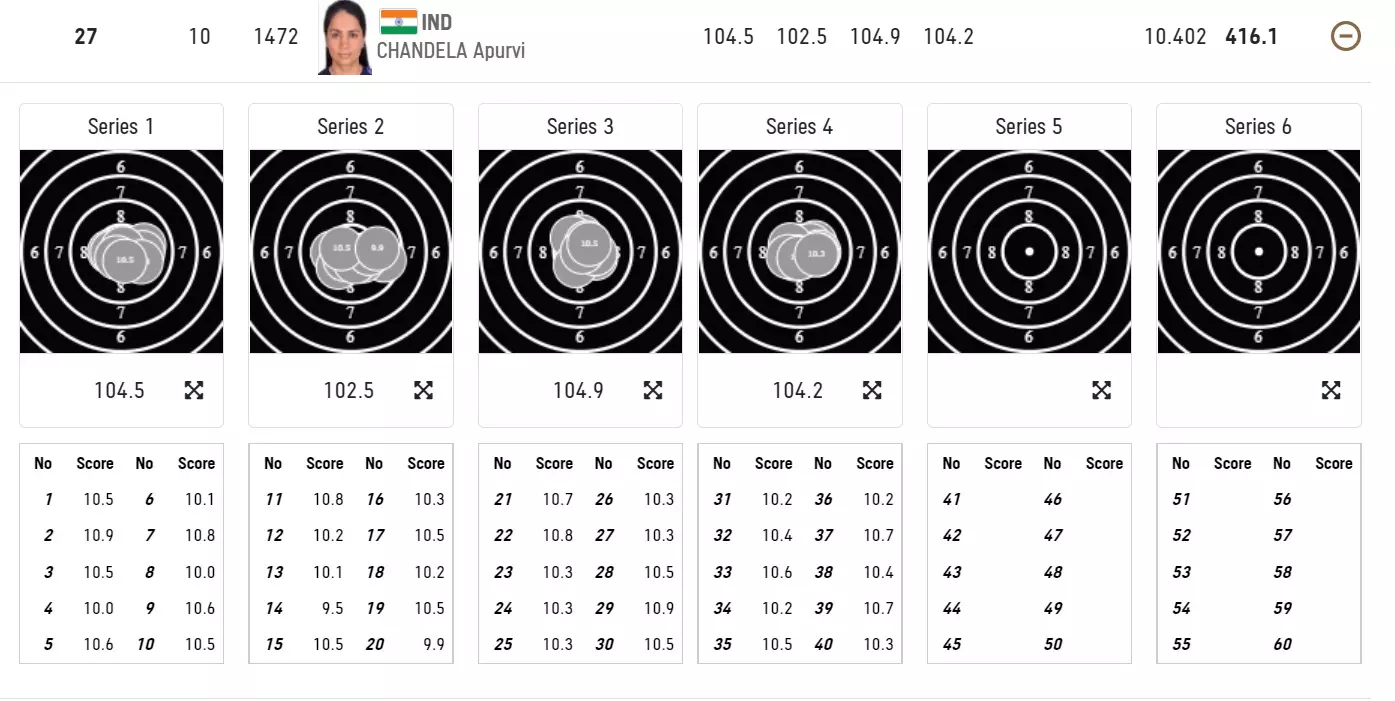Expand the Series 5 target view
This screenshot has width=1395, height=701.
click(x=1101, y=390)
